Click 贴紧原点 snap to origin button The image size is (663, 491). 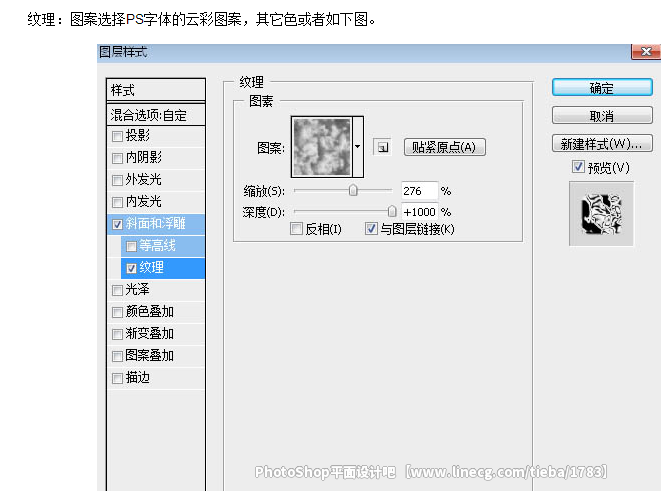click(445, 147)
